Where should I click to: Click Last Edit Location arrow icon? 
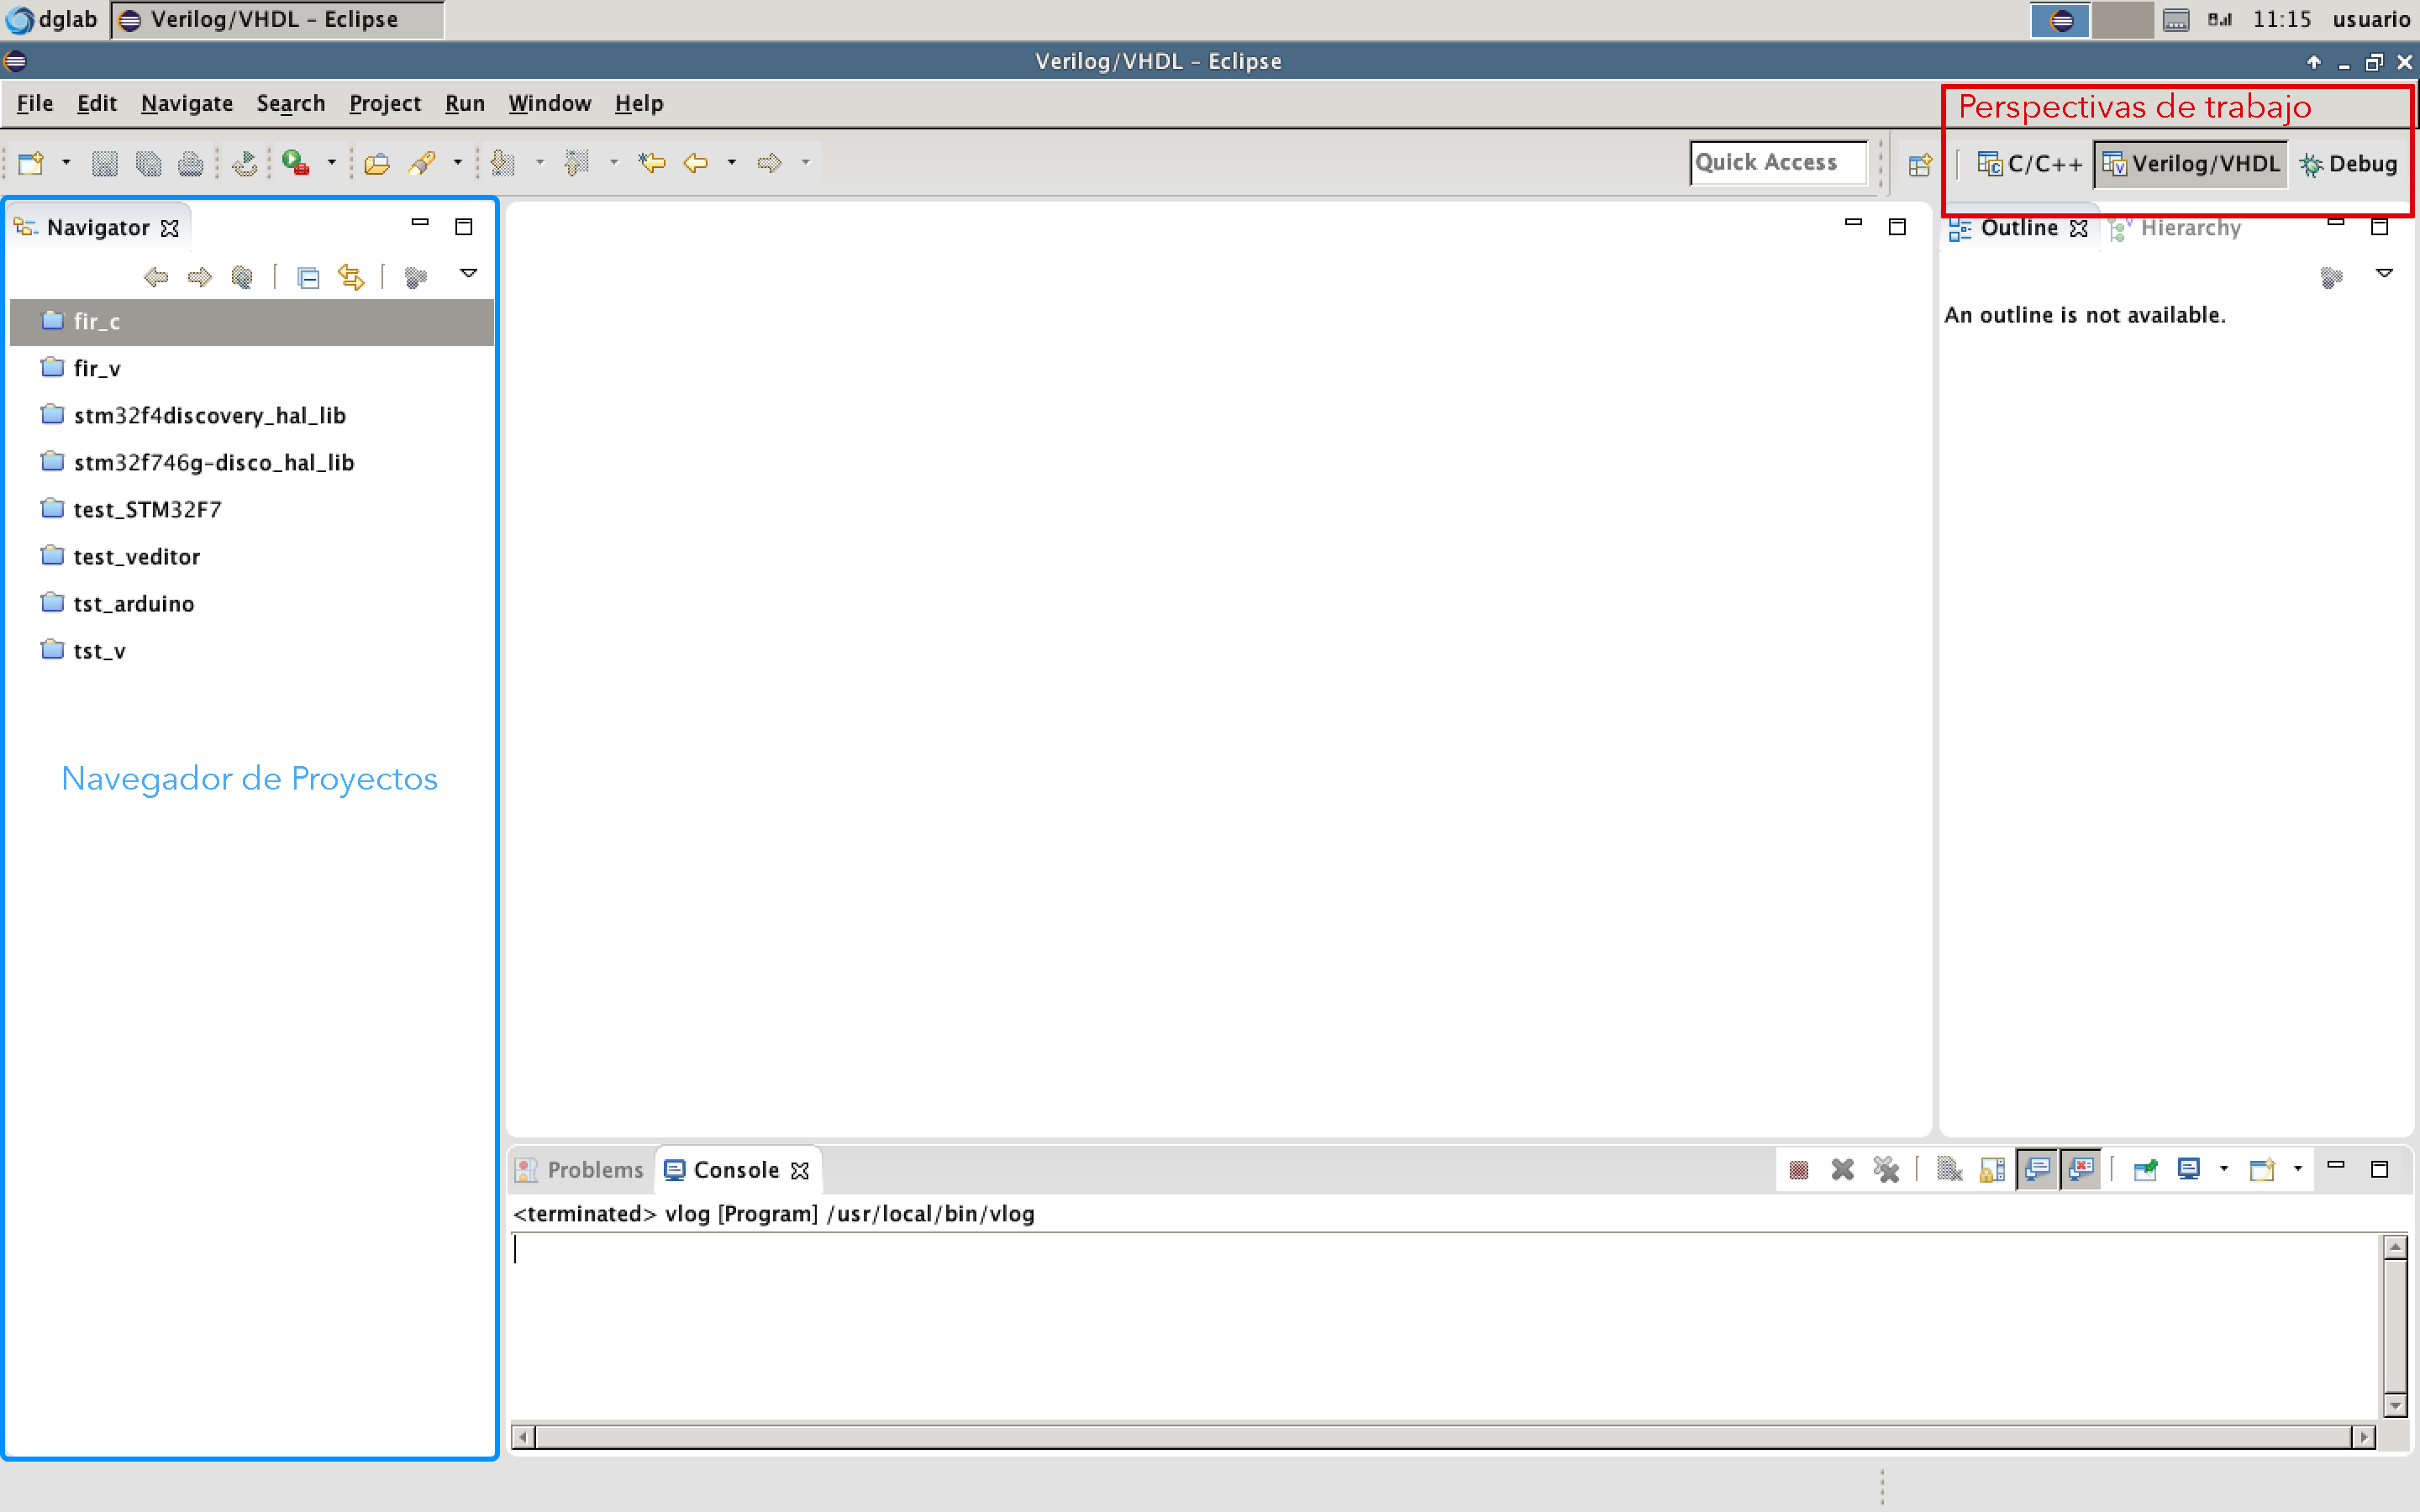pos(652,163)
